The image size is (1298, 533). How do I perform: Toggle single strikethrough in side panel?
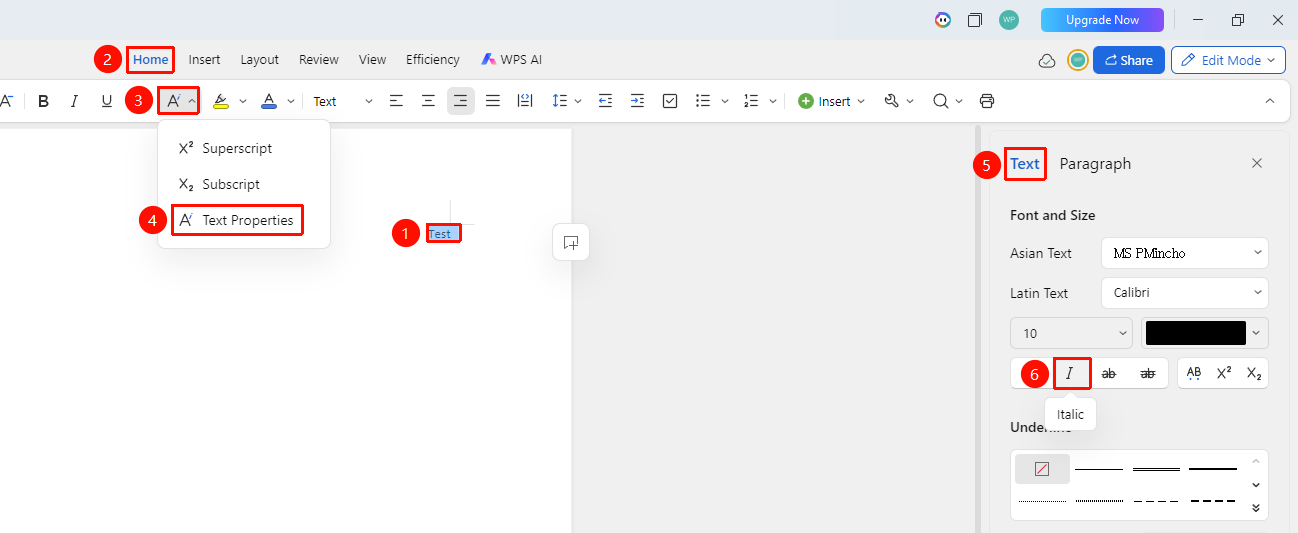pyautogui.click(x=1109, y=373)
